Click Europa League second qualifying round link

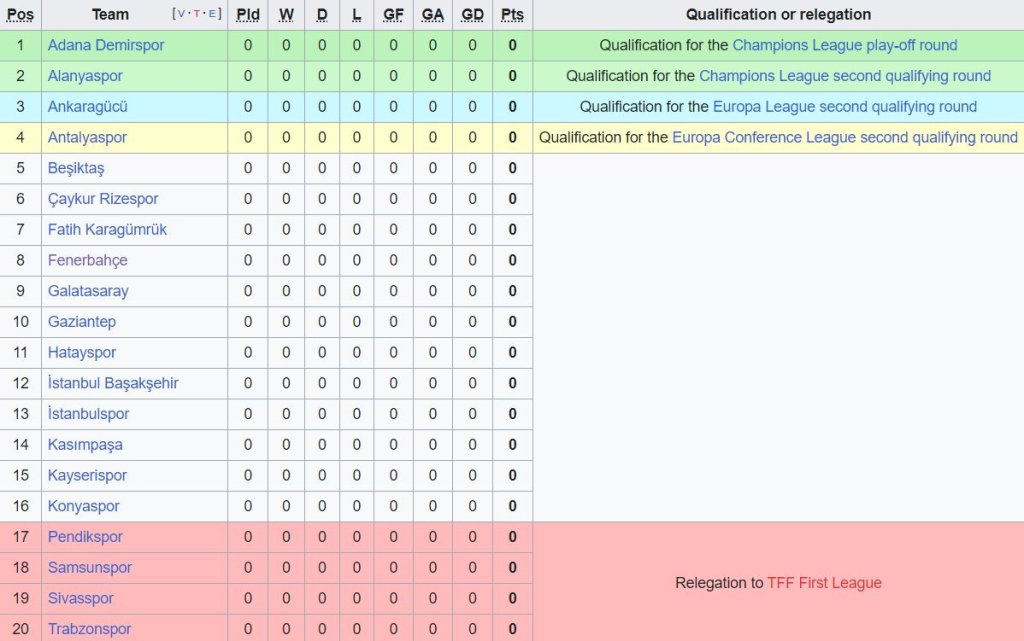coord(844,107)
